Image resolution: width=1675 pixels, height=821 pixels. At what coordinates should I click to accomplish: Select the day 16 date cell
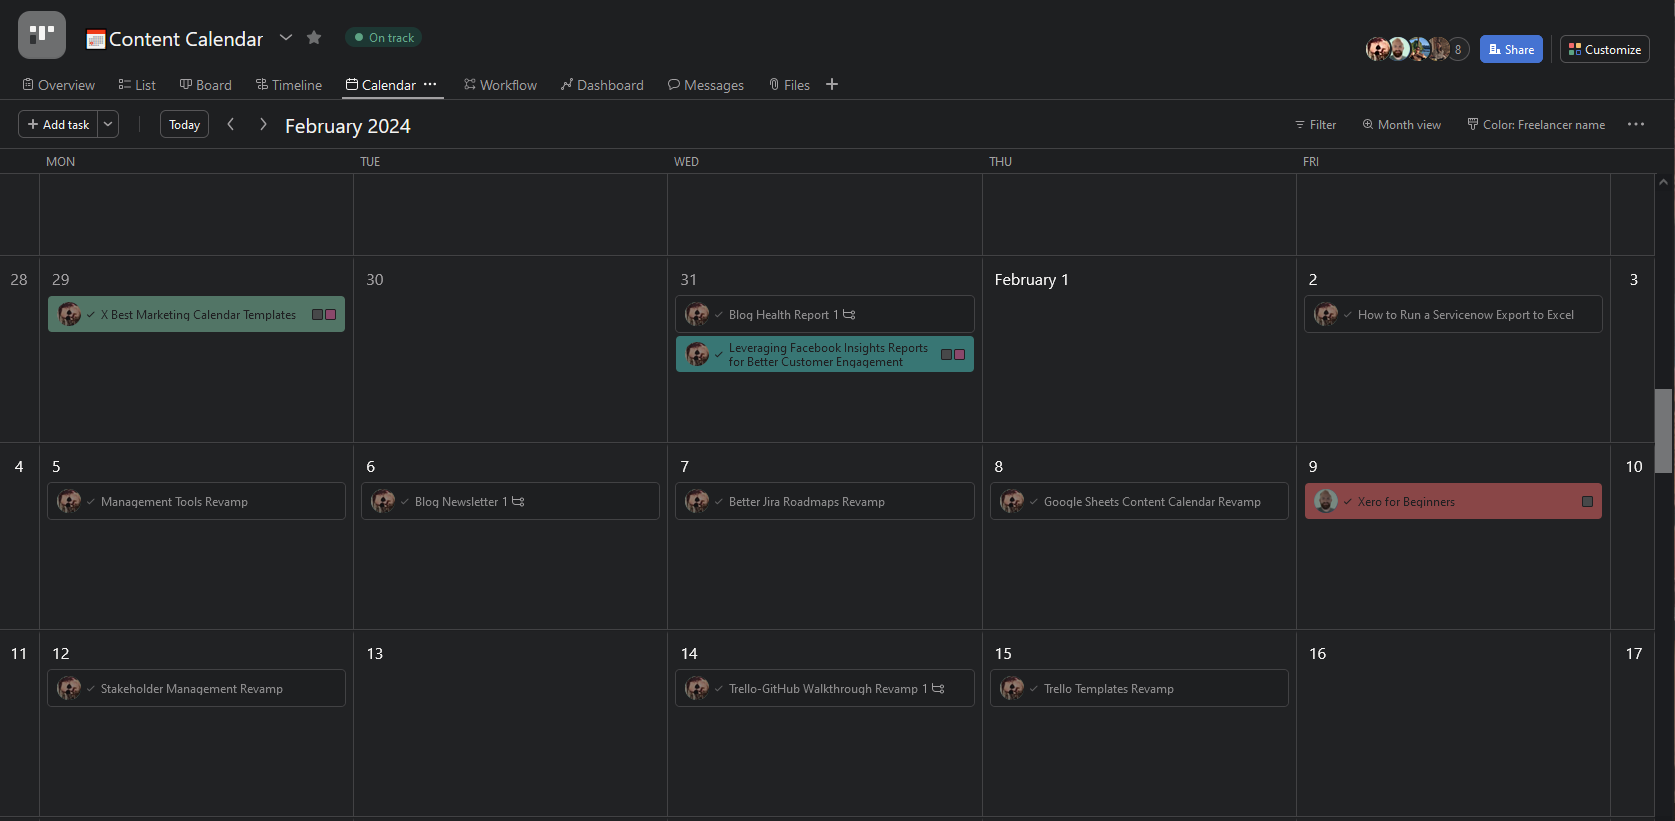tap(1453, 722)
